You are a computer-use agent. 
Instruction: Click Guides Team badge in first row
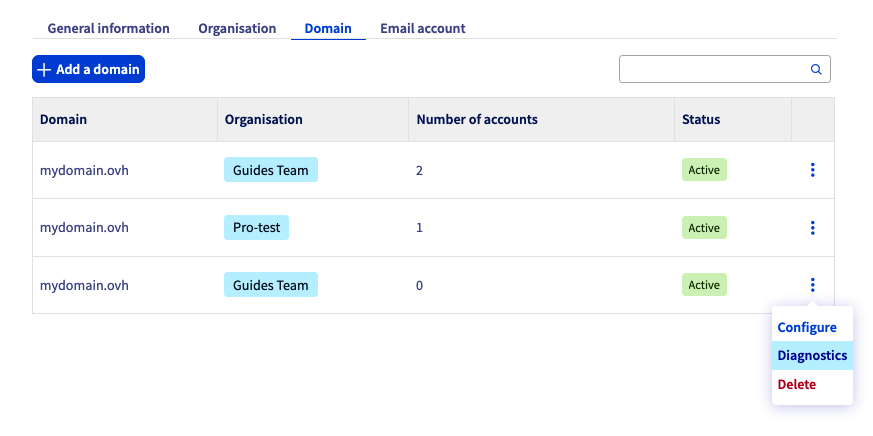270,170
